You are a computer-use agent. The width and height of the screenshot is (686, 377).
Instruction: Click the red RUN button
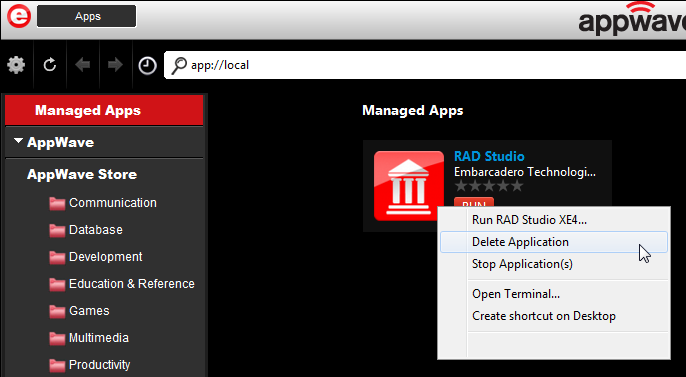(474, 202)
